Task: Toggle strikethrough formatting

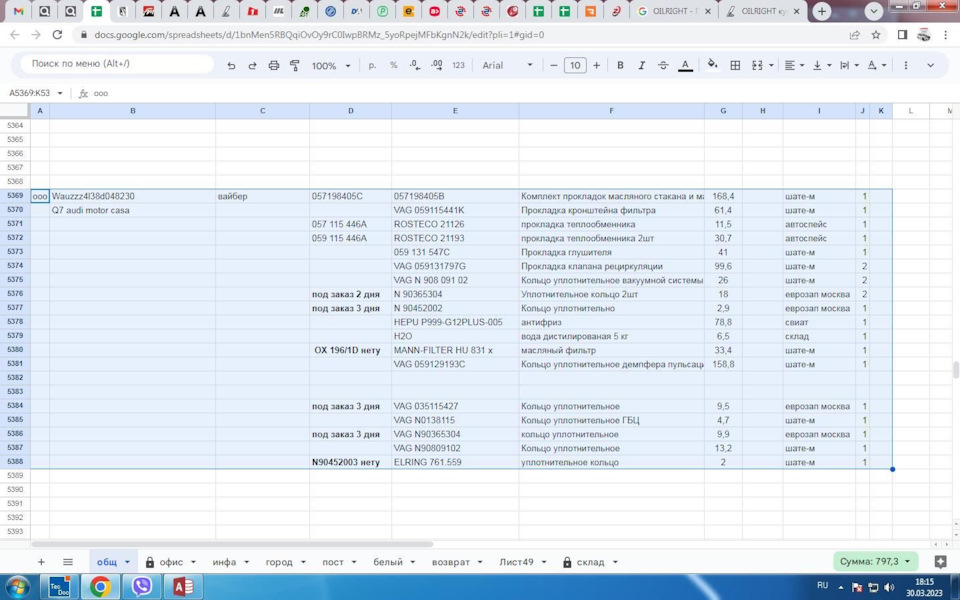Action: pos(663,65)
